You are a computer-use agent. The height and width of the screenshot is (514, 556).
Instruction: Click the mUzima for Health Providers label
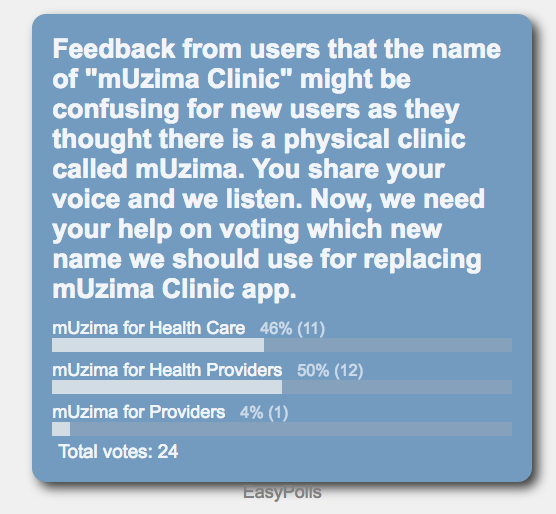coord(167,370)
